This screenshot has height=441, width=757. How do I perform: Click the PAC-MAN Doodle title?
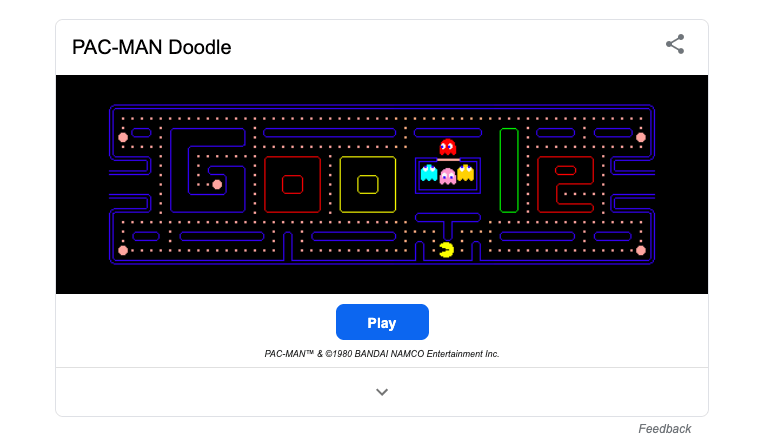coord(152,47)
